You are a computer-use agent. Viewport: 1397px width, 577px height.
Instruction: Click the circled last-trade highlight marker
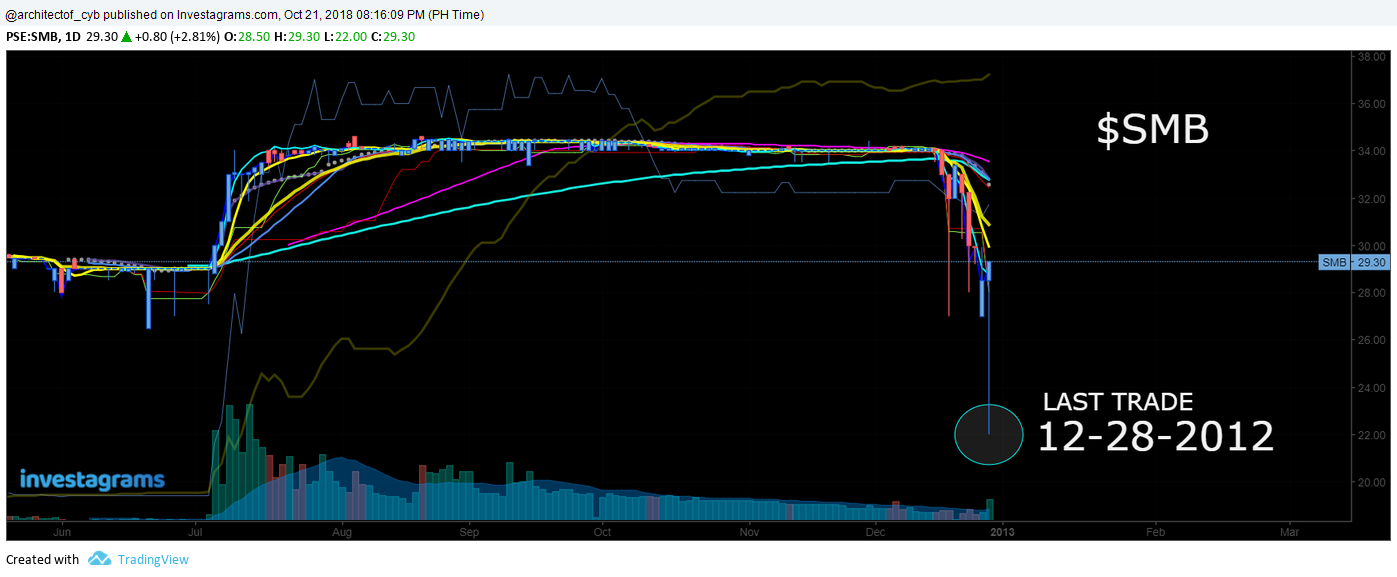coord(988,434)
